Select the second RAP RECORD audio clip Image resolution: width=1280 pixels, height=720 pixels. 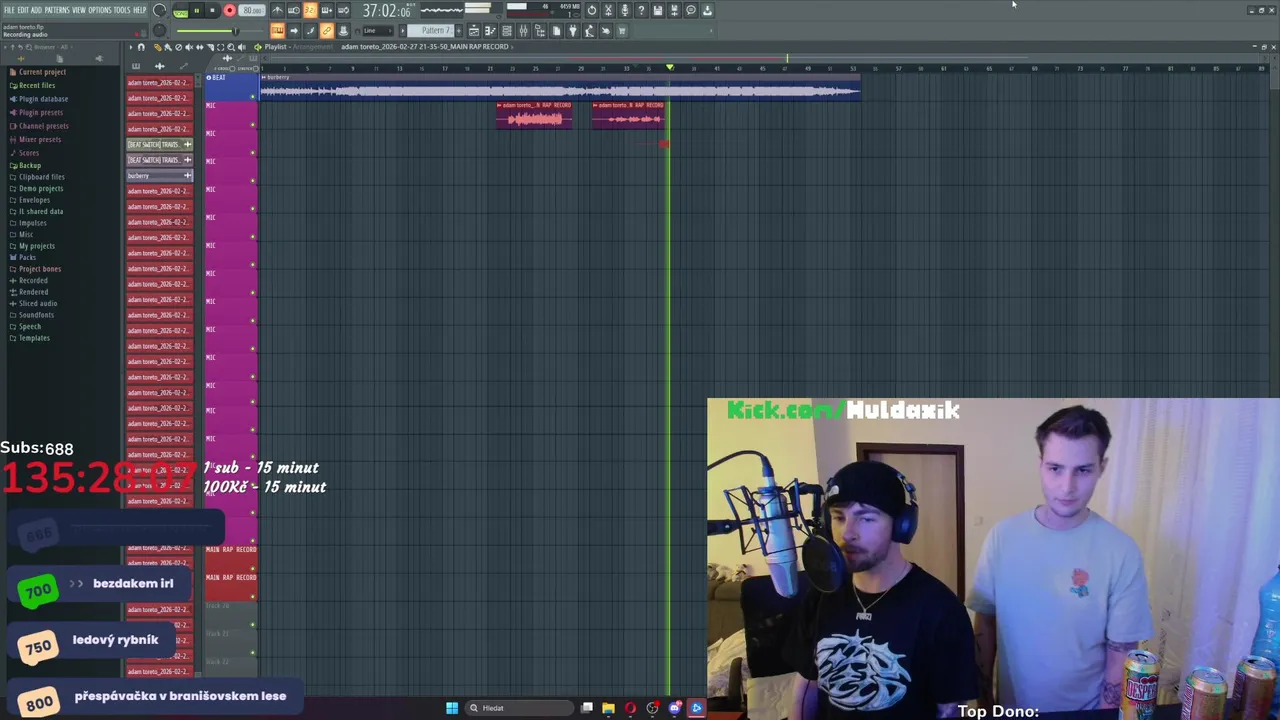point(627,115)
